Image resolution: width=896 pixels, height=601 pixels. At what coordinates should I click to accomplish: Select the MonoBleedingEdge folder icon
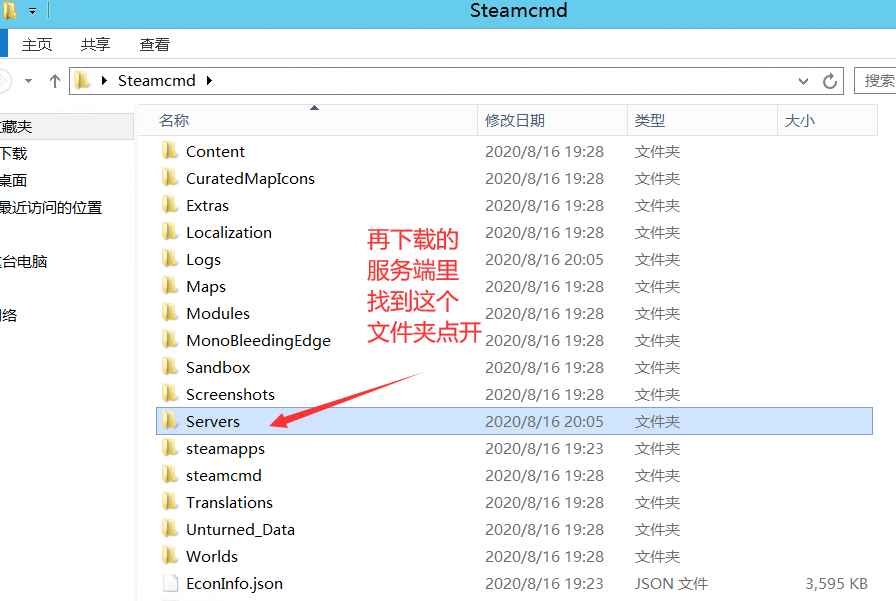pos(169,340)
